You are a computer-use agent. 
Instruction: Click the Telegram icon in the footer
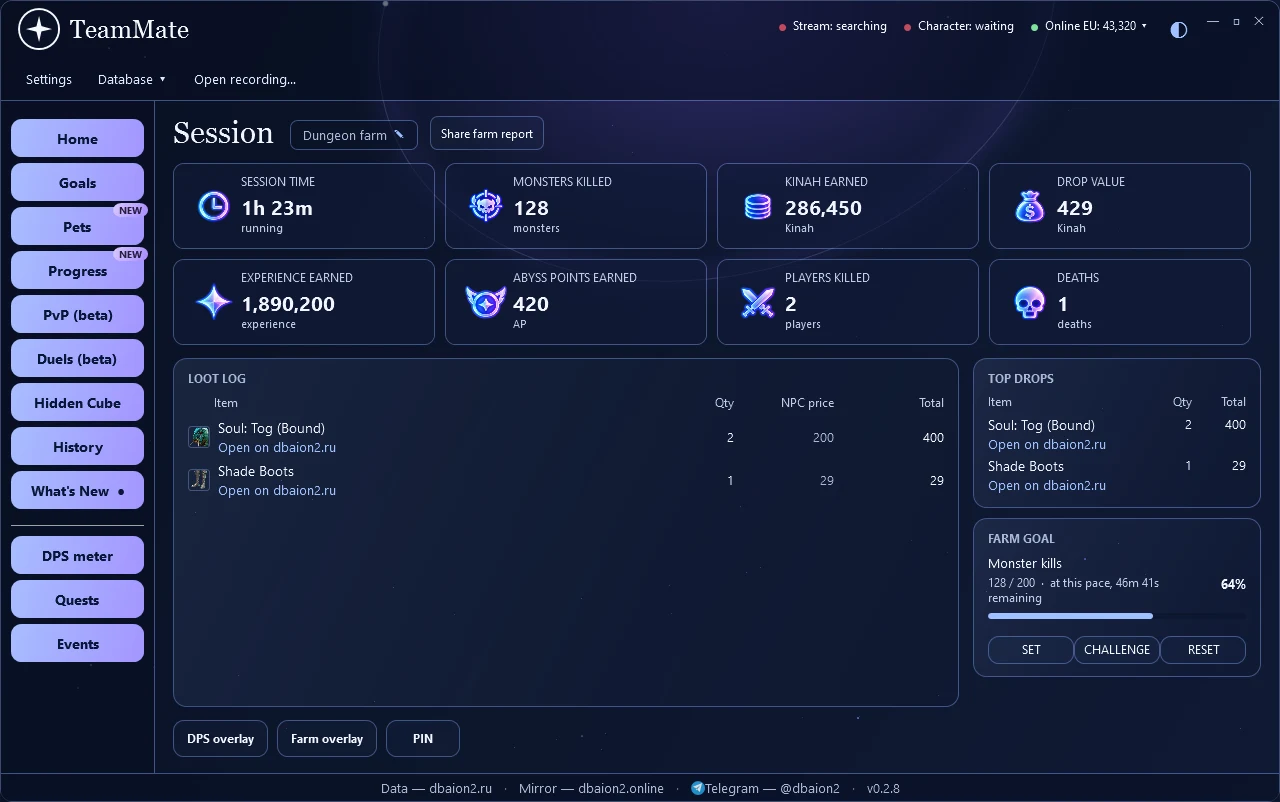pyautogui.click(x=697, y=788)
